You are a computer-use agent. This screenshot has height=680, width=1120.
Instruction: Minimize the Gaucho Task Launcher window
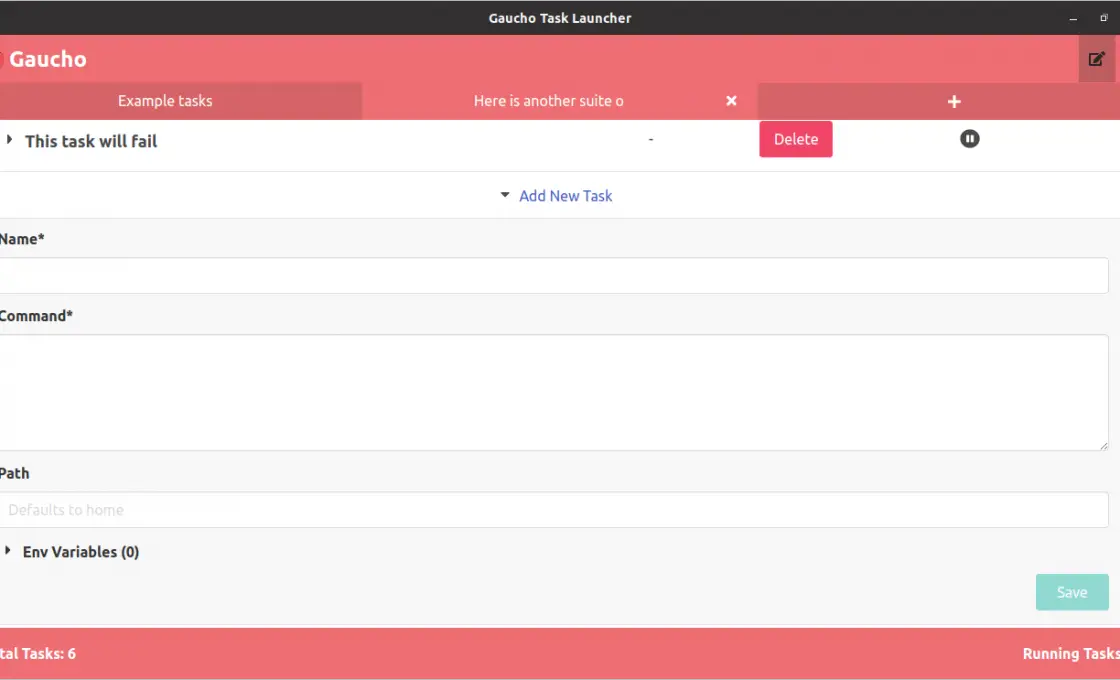point(1073,19)
